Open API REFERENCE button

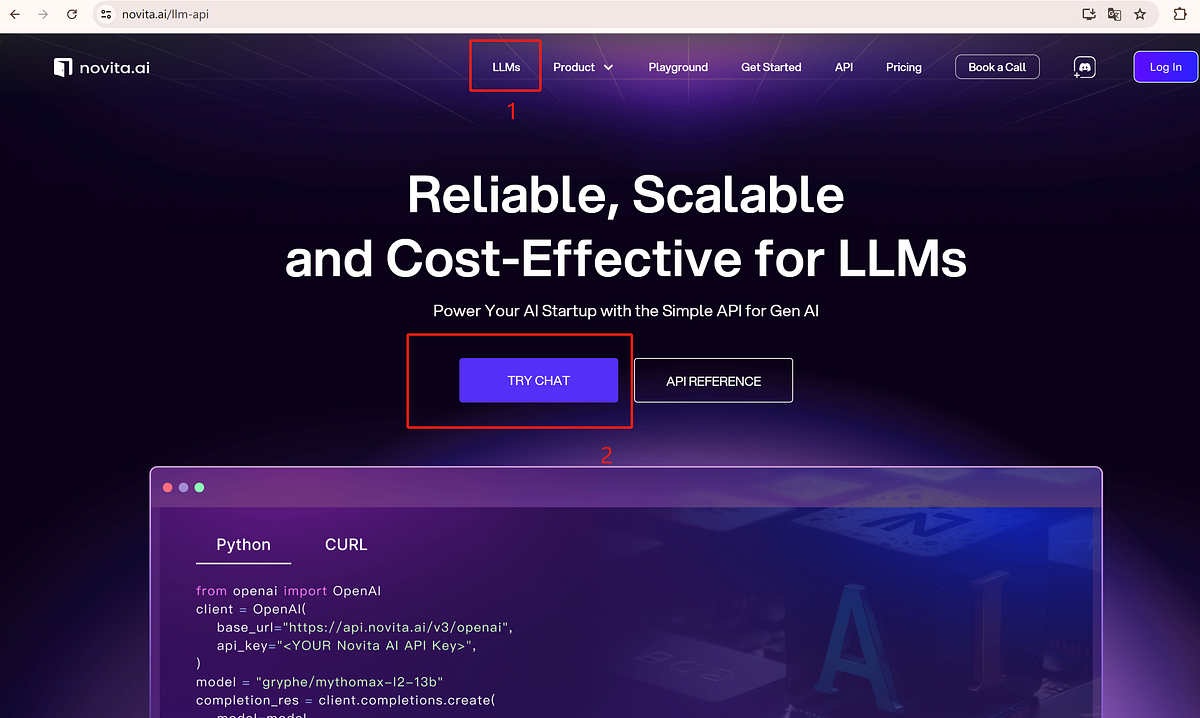pyautogui.click(x=714, y=380)
